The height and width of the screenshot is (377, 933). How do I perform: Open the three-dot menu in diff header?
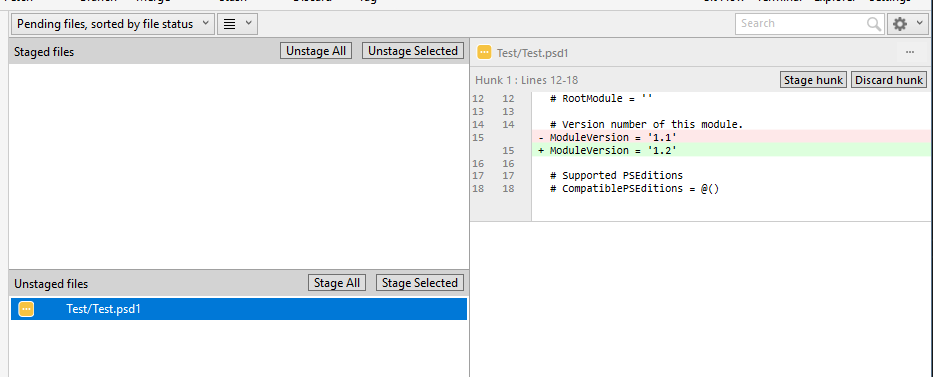click(910, 52)
